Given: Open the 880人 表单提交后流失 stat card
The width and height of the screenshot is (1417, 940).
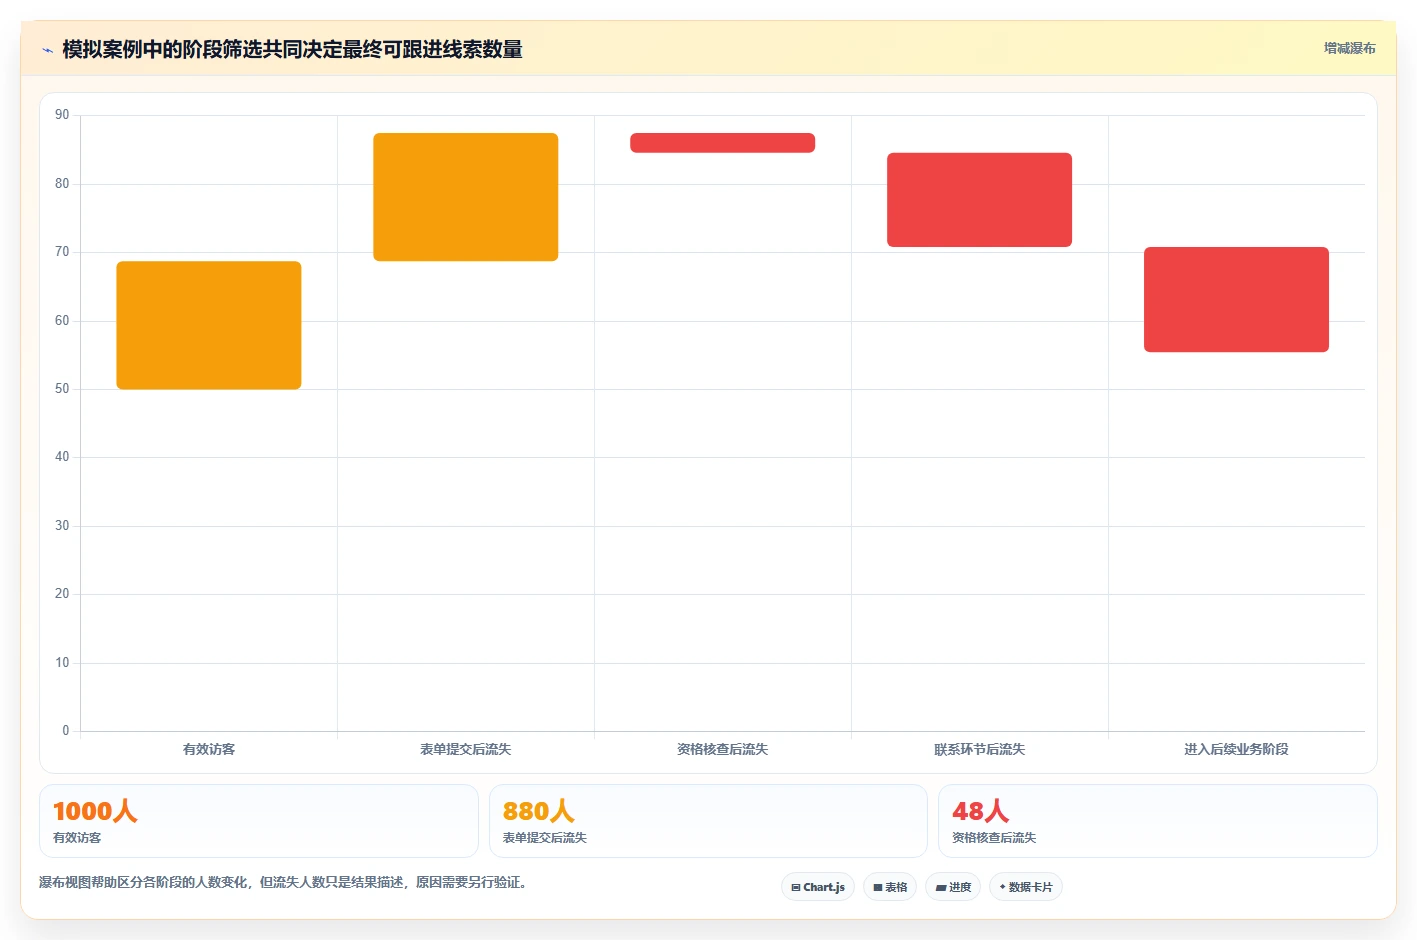Looking at the screenshot, I should pos(708,821).
